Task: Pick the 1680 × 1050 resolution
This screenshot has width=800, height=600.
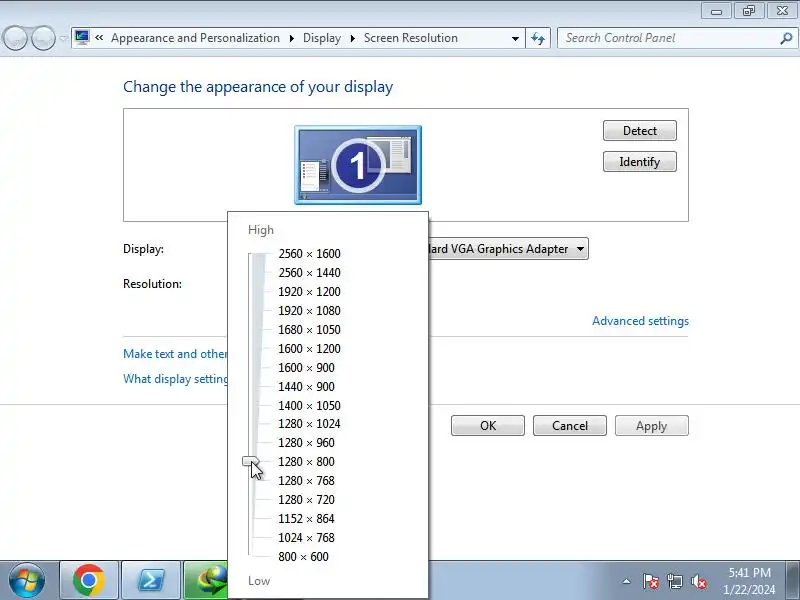Action: 309,330
